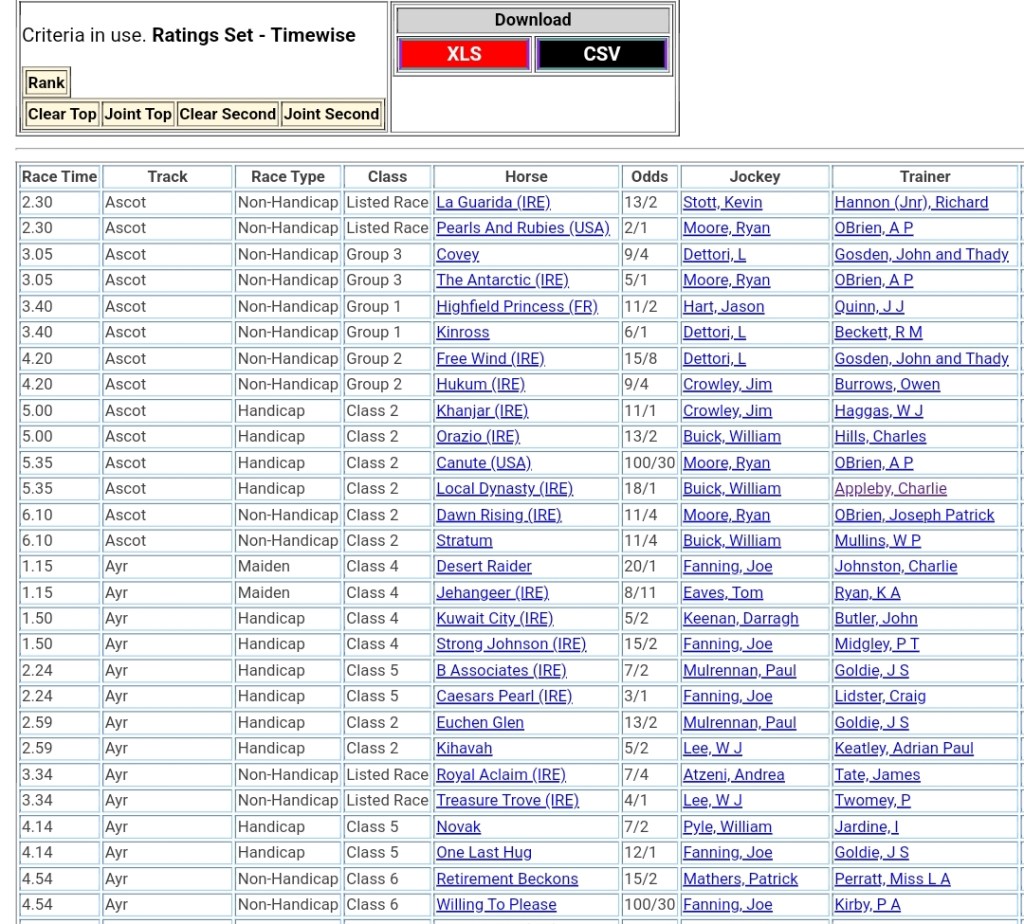
Task: Open jockey Stott, Kevin profile
Action: 722,202
